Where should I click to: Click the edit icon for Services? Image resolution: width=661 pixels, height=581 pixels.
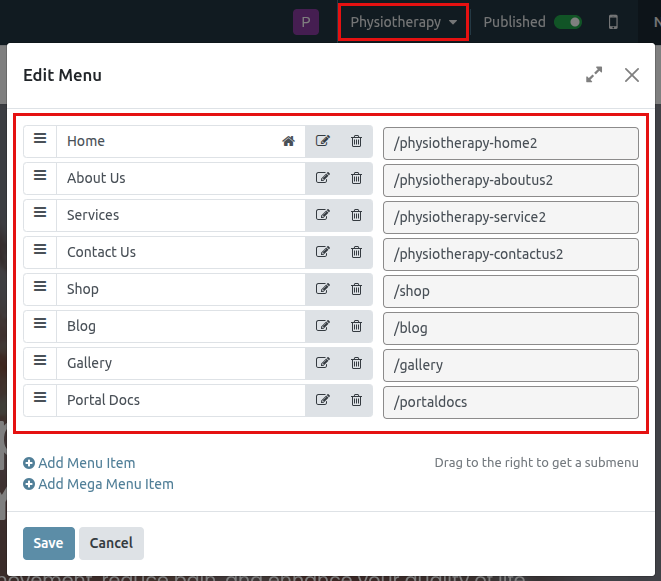pyautogui.click(x=322, y=215)
